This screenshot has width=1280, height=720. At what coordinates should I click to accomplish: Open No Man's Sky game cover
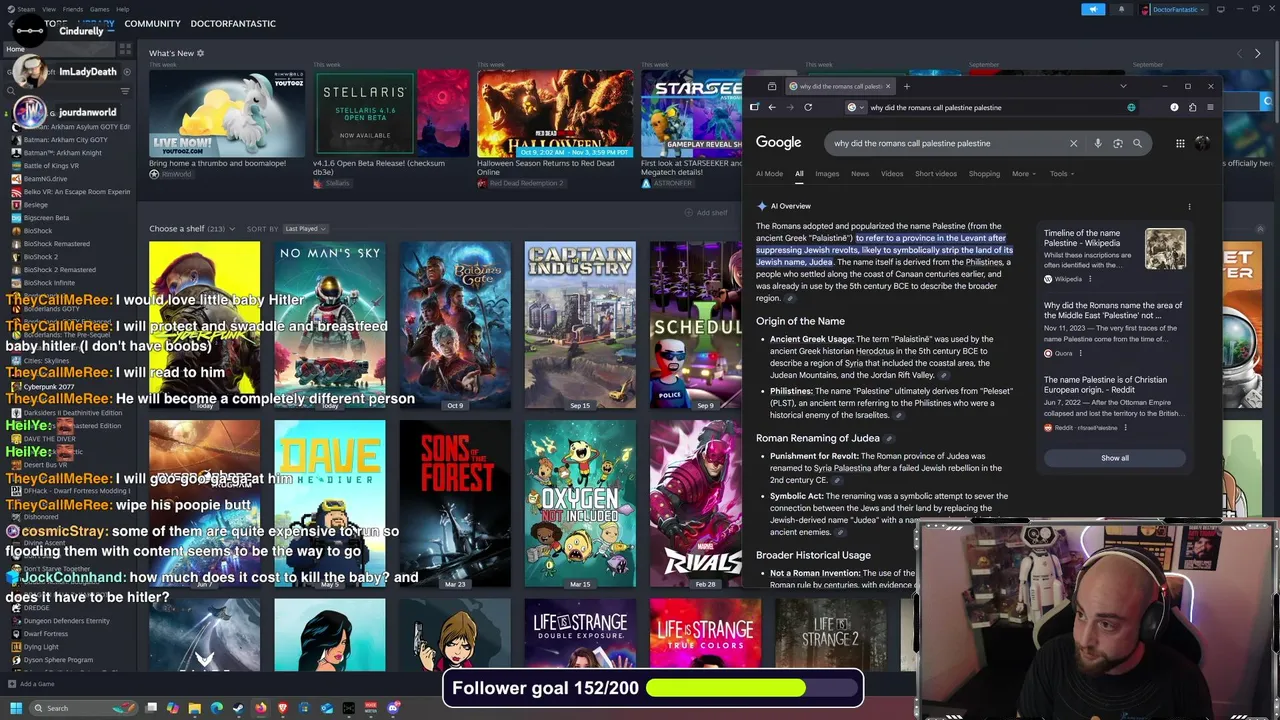click(x=330, y=325)
